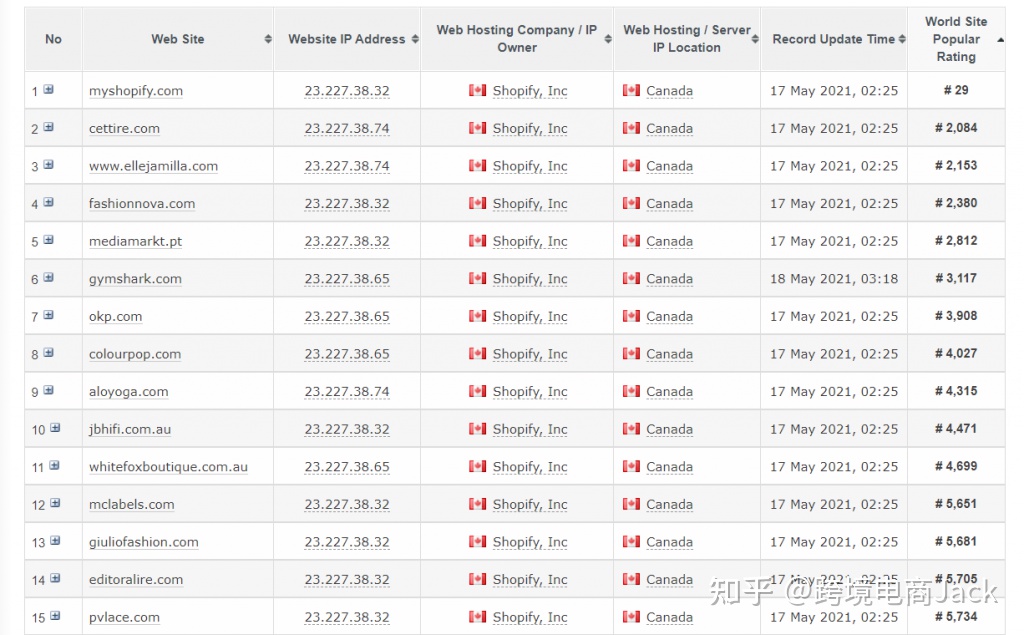Click Shopify, Inc host for colourpop.com
This screenshot has height=635, width=1024.
530,354
